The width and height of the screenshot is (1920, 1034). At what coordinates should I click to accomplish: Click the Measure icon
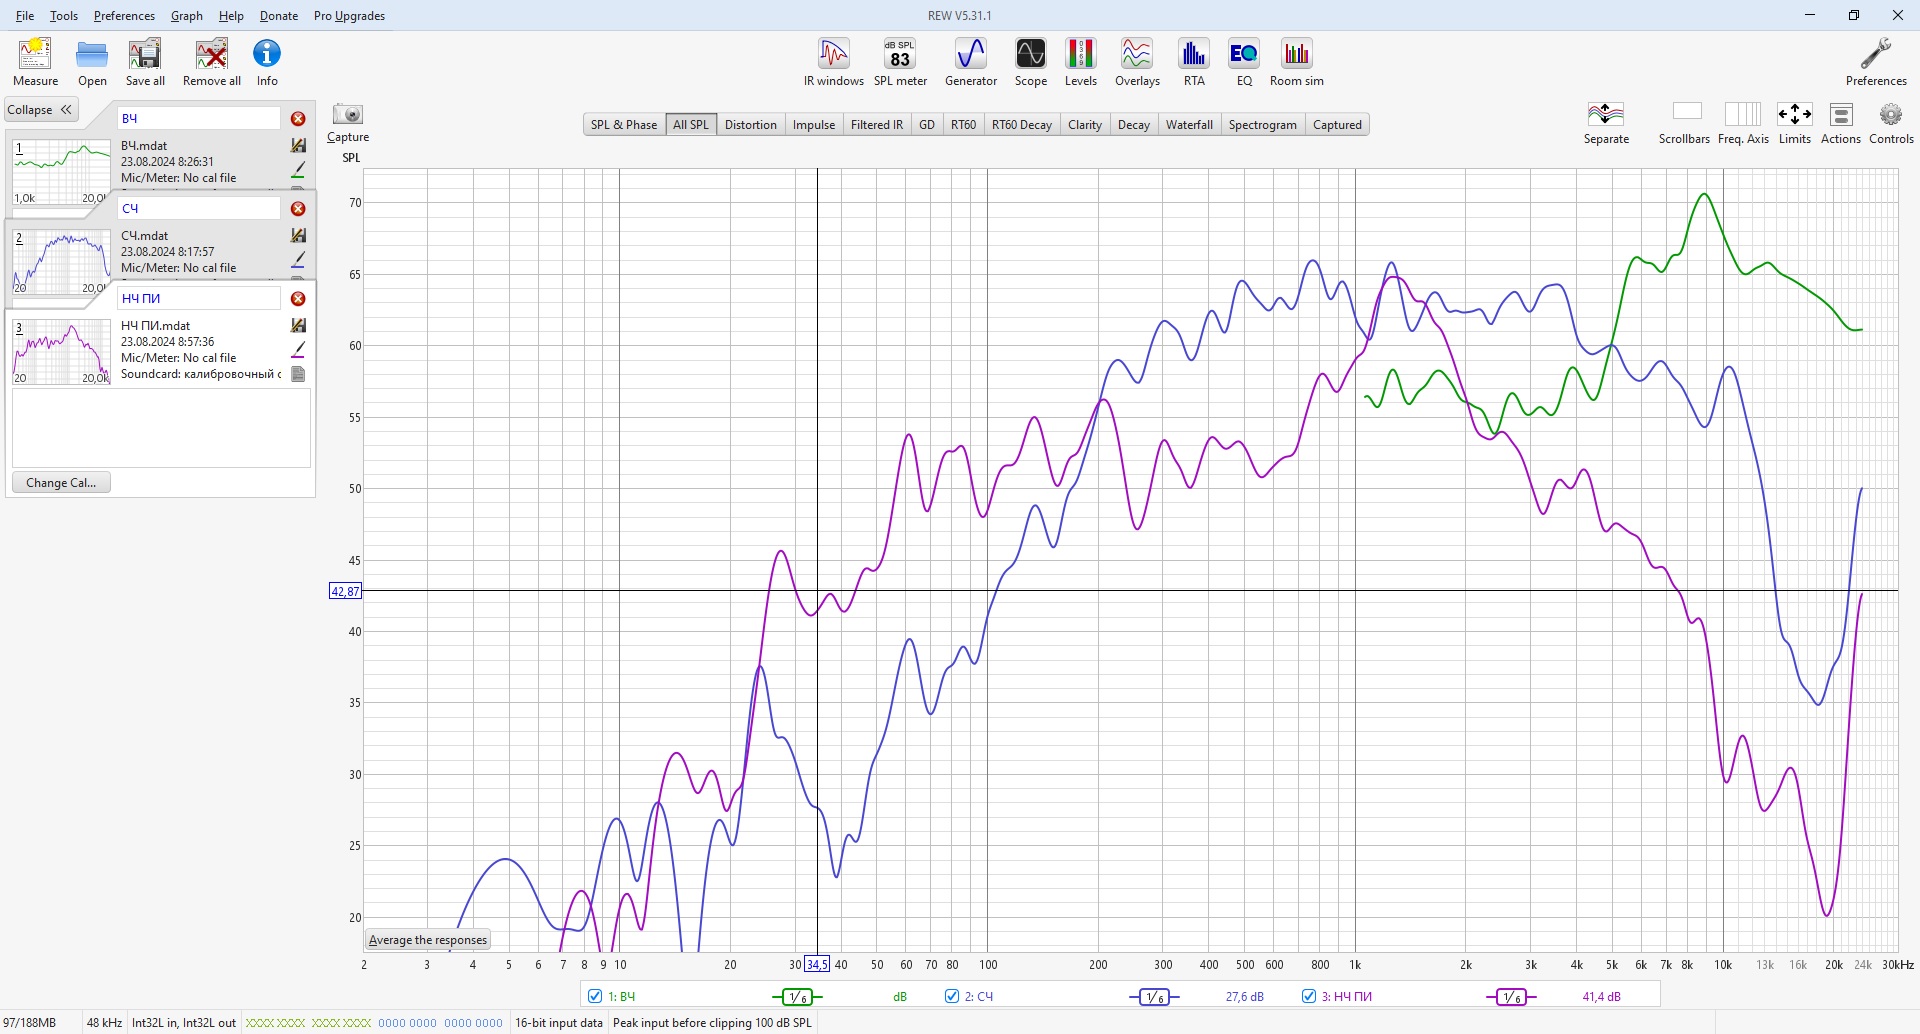36,62
